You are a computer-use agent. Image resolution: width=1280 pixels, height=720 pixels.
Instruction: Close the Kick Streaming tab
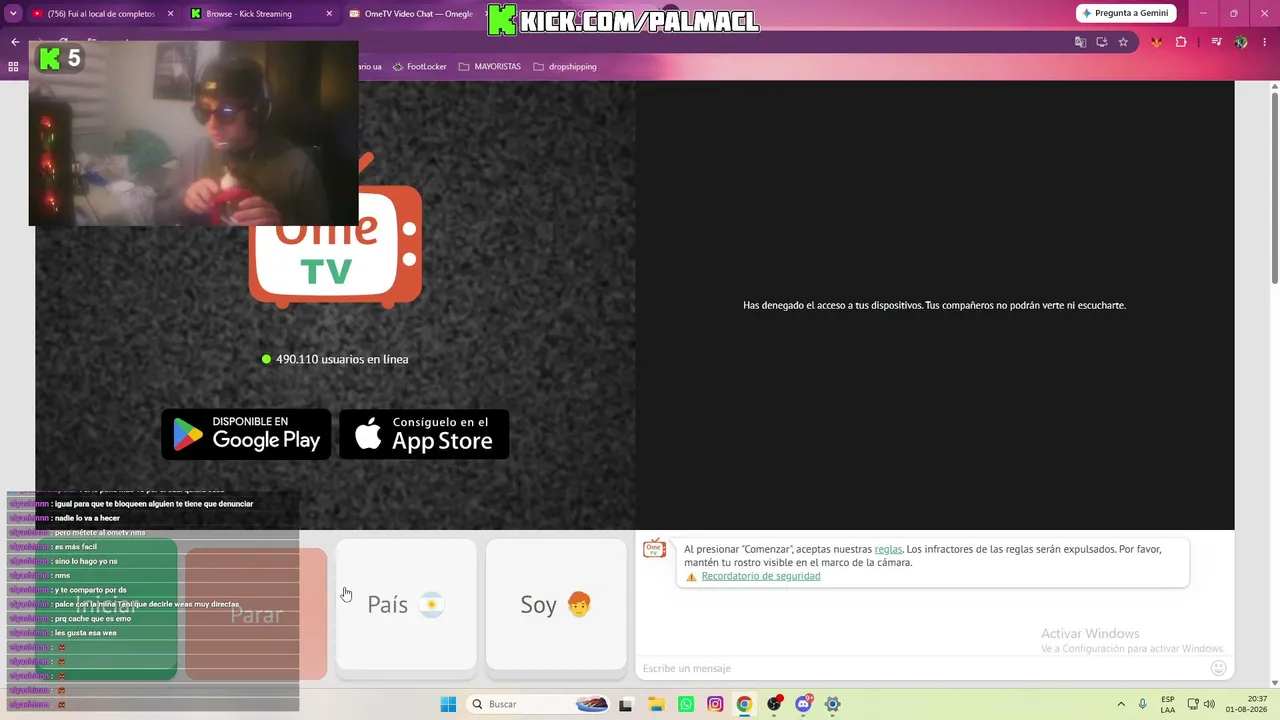tap(329, 14)
